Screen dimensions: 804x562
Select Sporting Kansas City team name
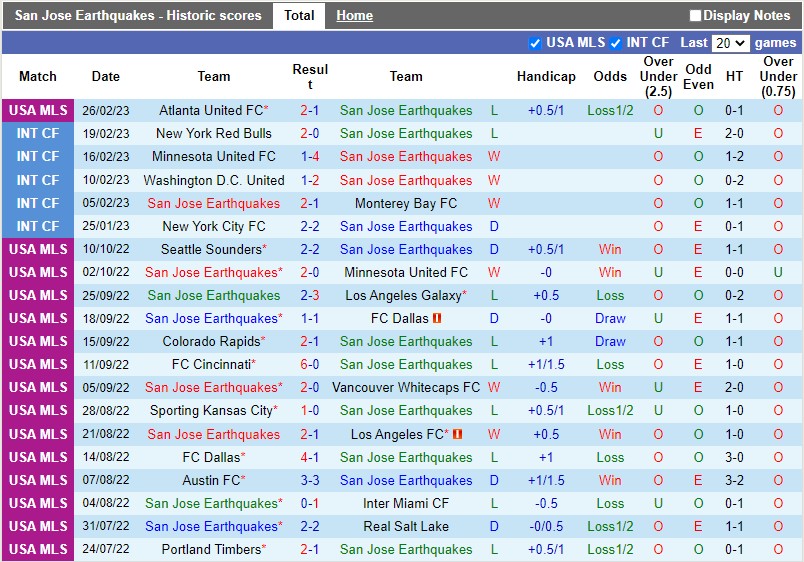(x=211, y=411)
